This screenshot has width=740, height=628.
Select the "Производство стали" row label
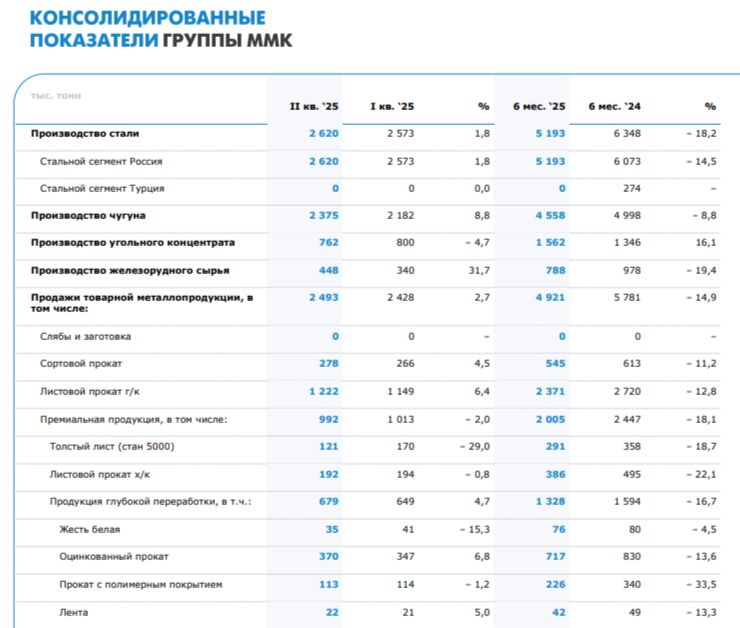pos(85,133)
